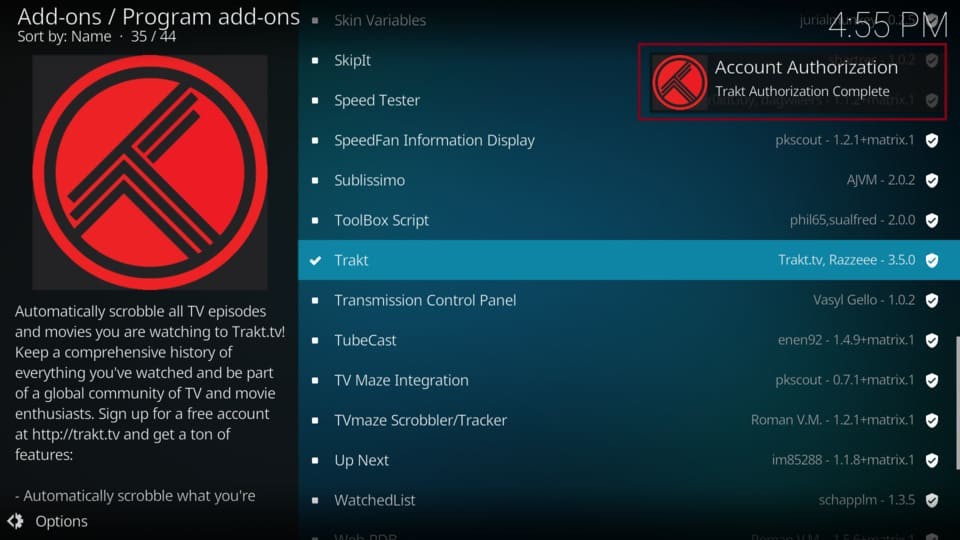Open the Options gear icon
Image resolution: width=960 pixels, height=540 pixels.
coord(15,521)
